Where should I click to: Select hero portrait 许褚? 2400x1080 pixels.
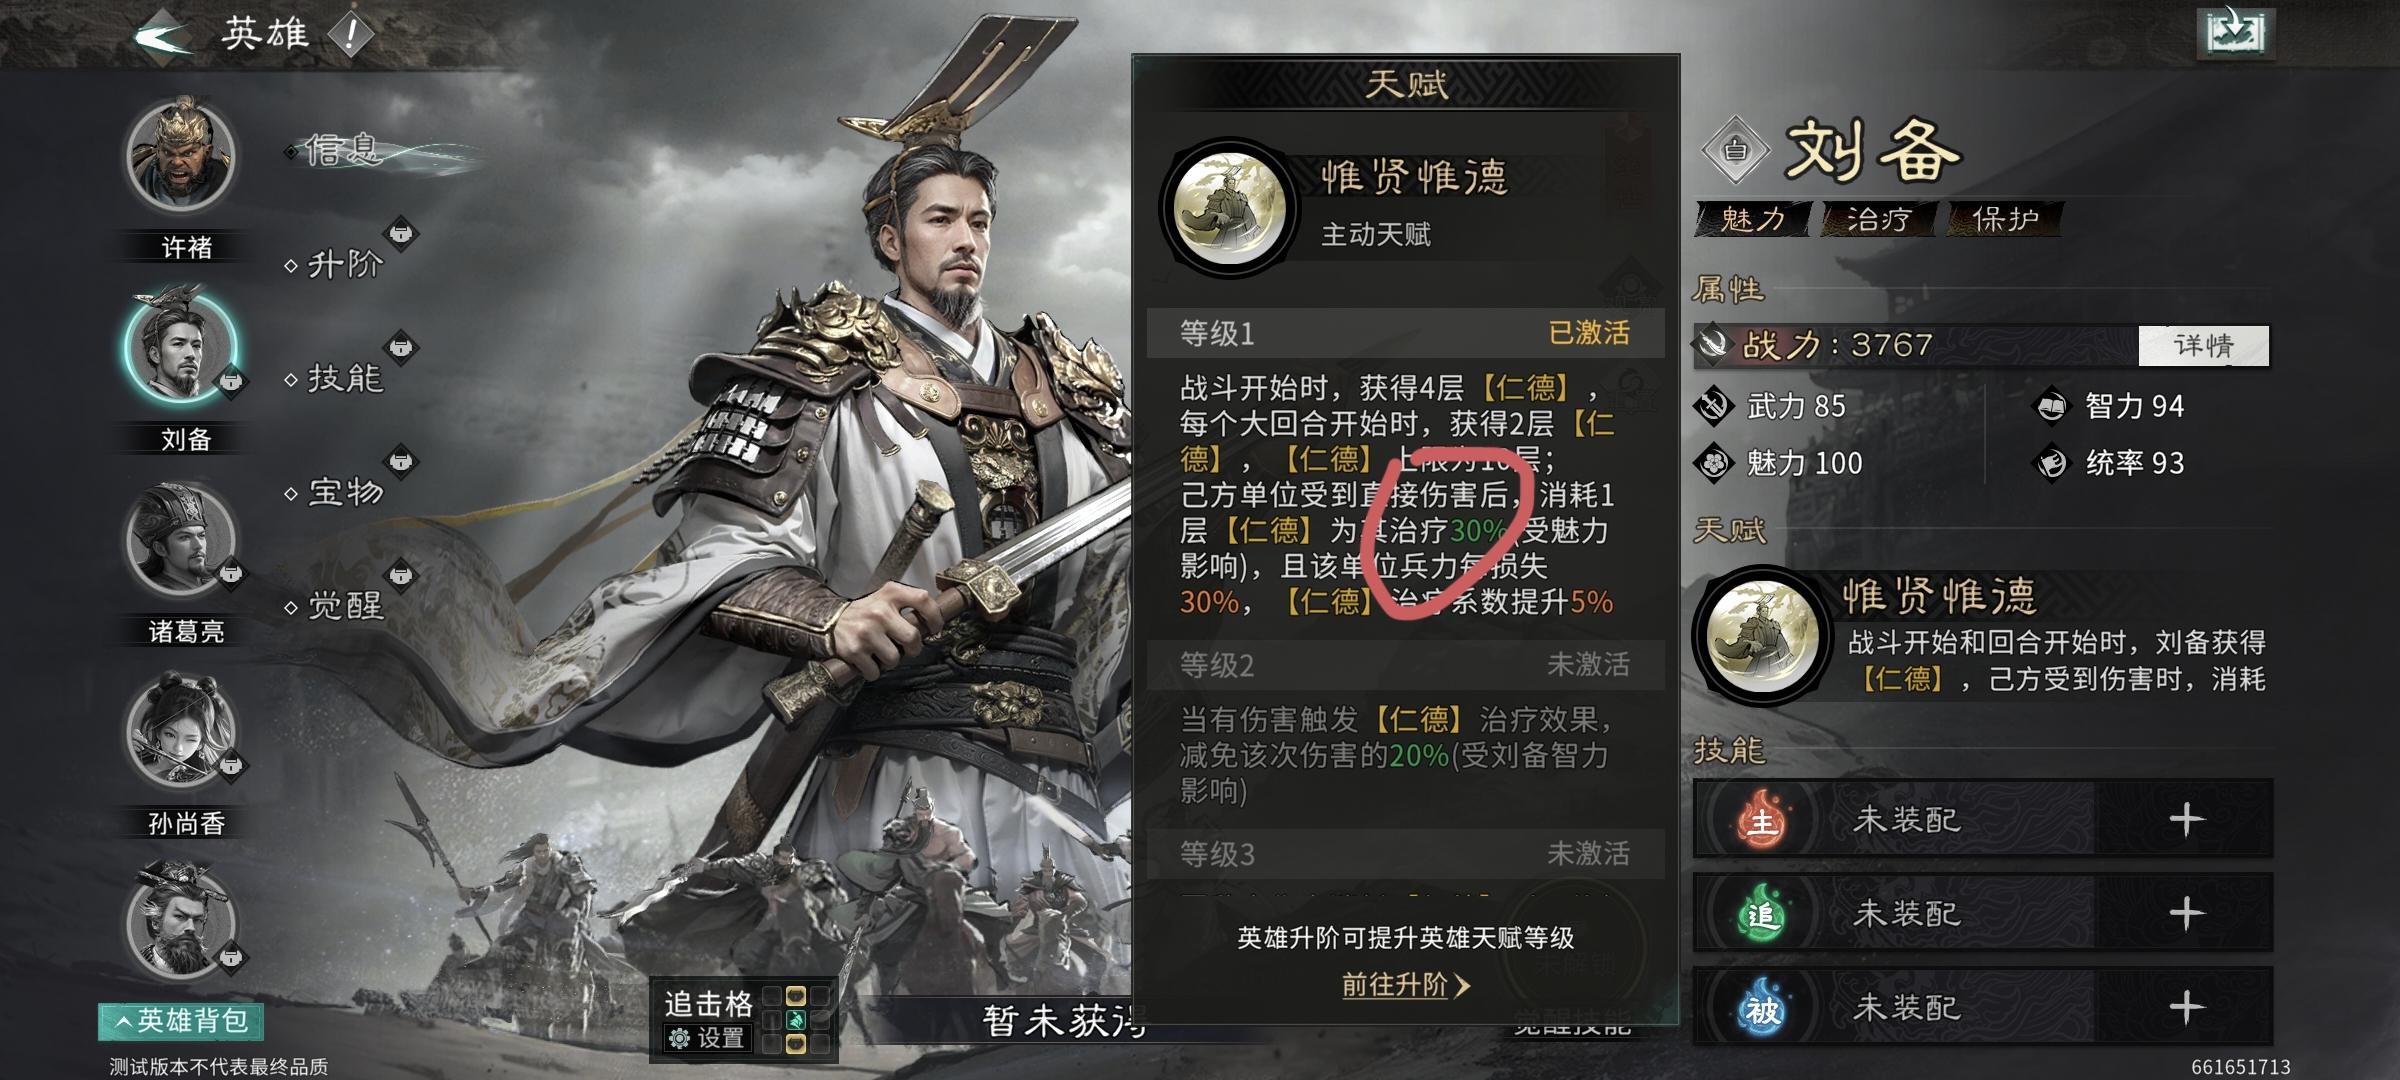coord(181,154)
